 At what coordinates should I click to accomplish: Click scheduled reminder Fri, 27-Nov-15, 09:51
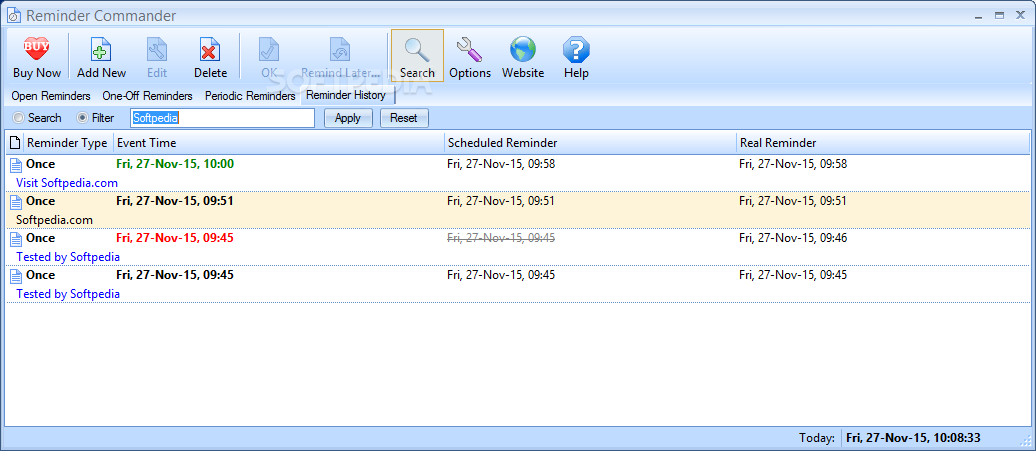point(501,201)
